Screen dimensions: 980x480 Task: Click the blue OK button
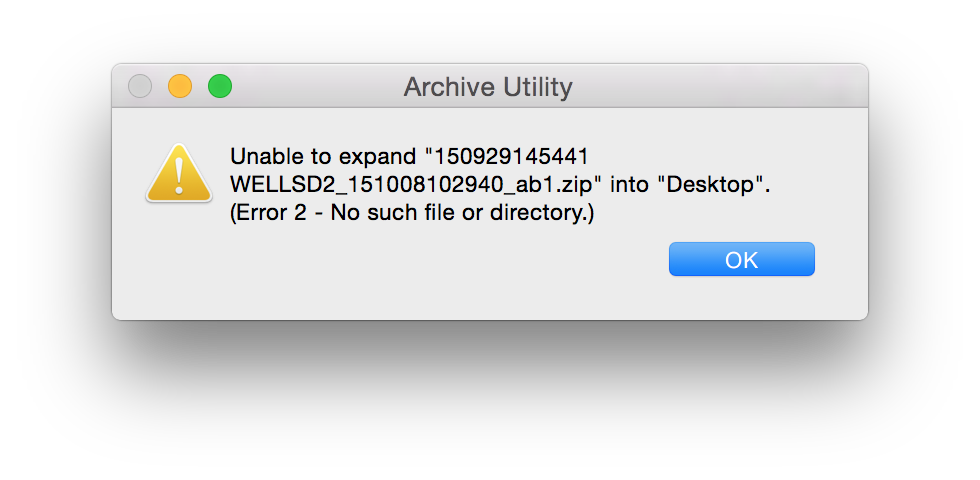(741, 259)
